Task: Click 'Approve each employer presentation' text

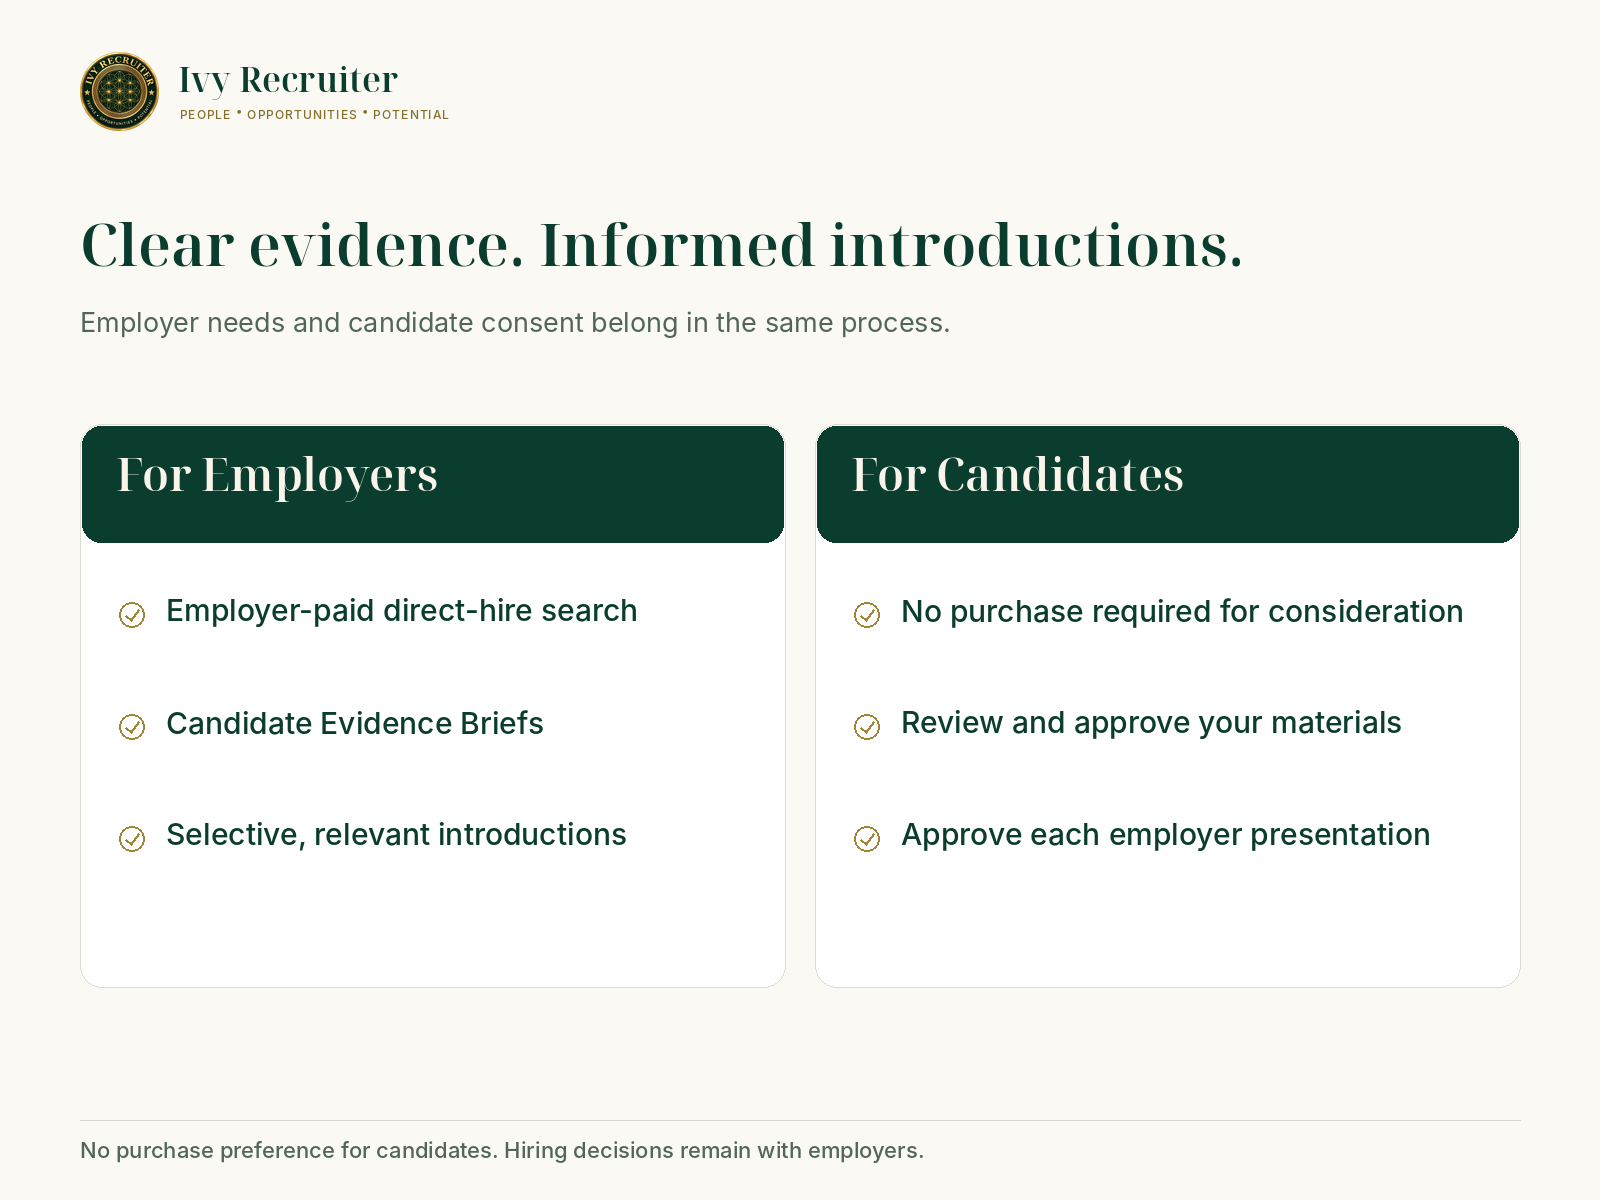Action: tap(1165, 835)
